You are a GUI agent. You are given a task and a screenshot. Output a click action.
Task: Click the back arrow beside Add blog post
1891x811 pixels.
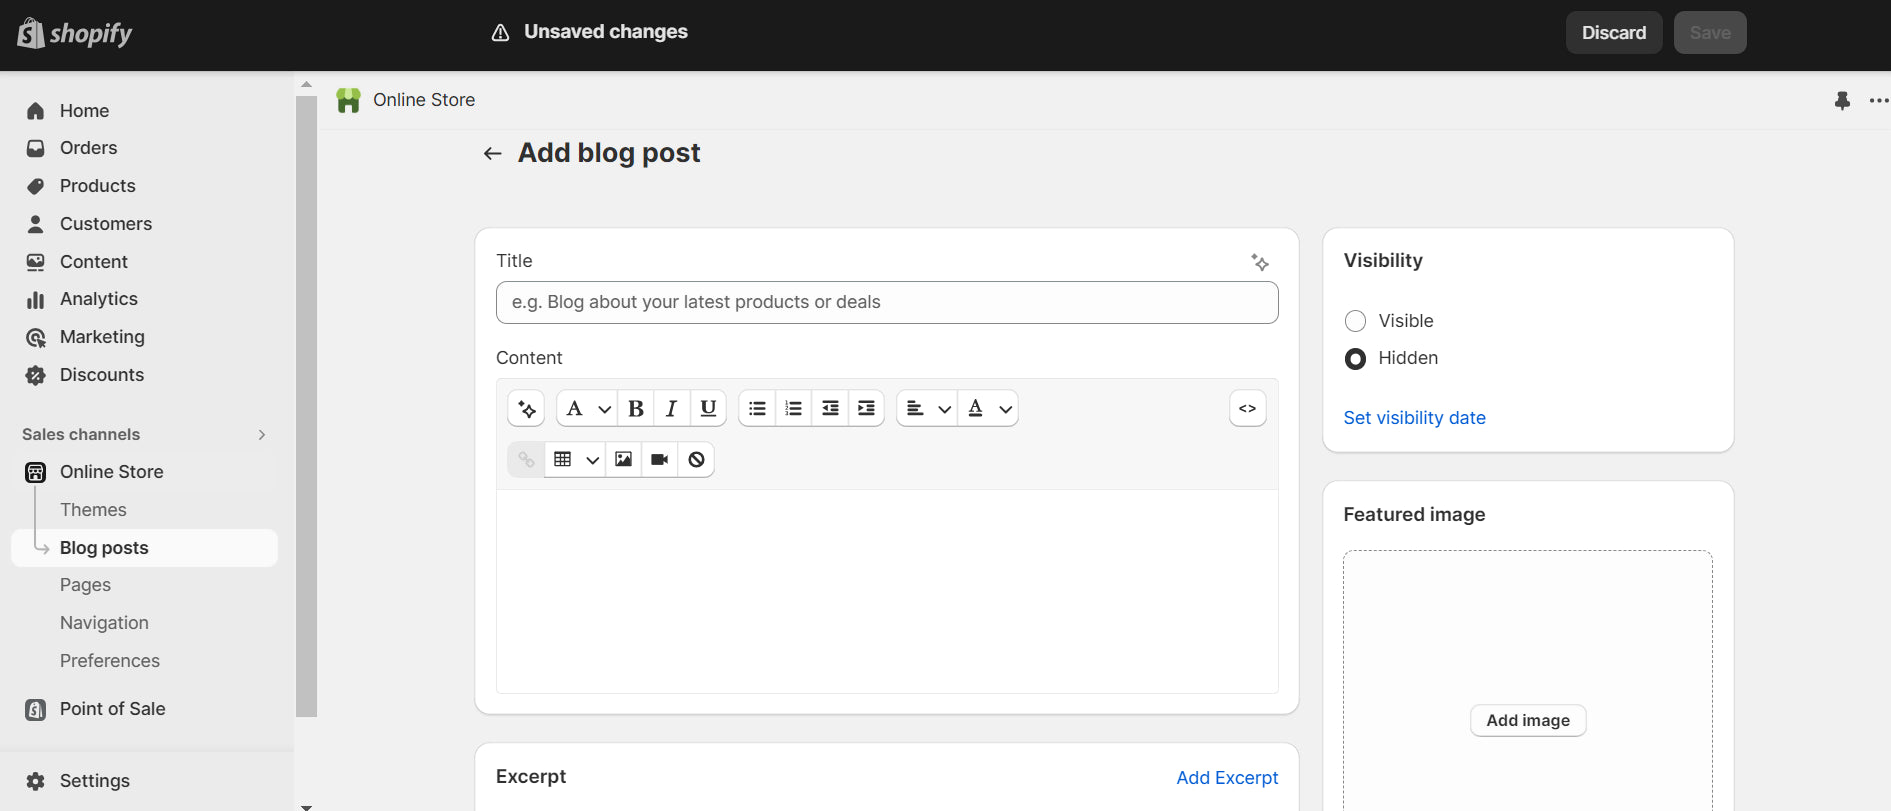pyautogui.click(x=492, y=153)
